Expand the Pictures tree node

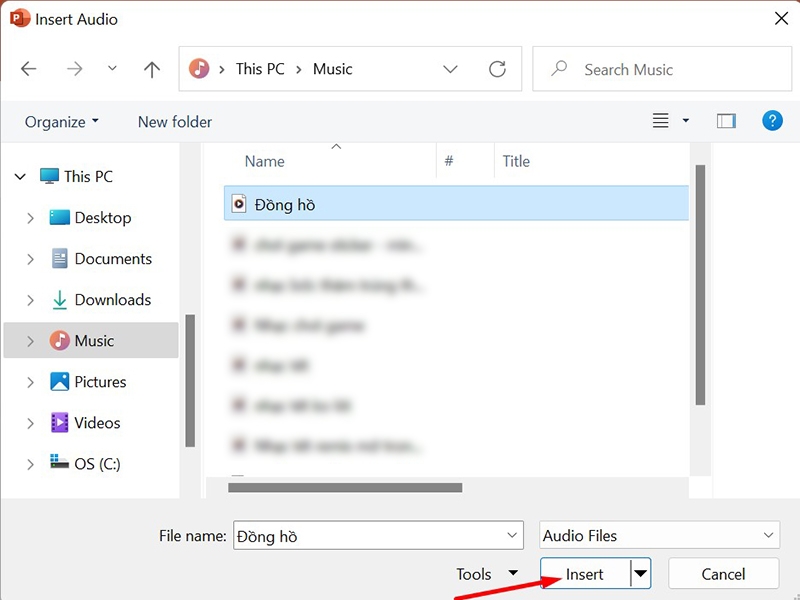[x=30, y=382]
